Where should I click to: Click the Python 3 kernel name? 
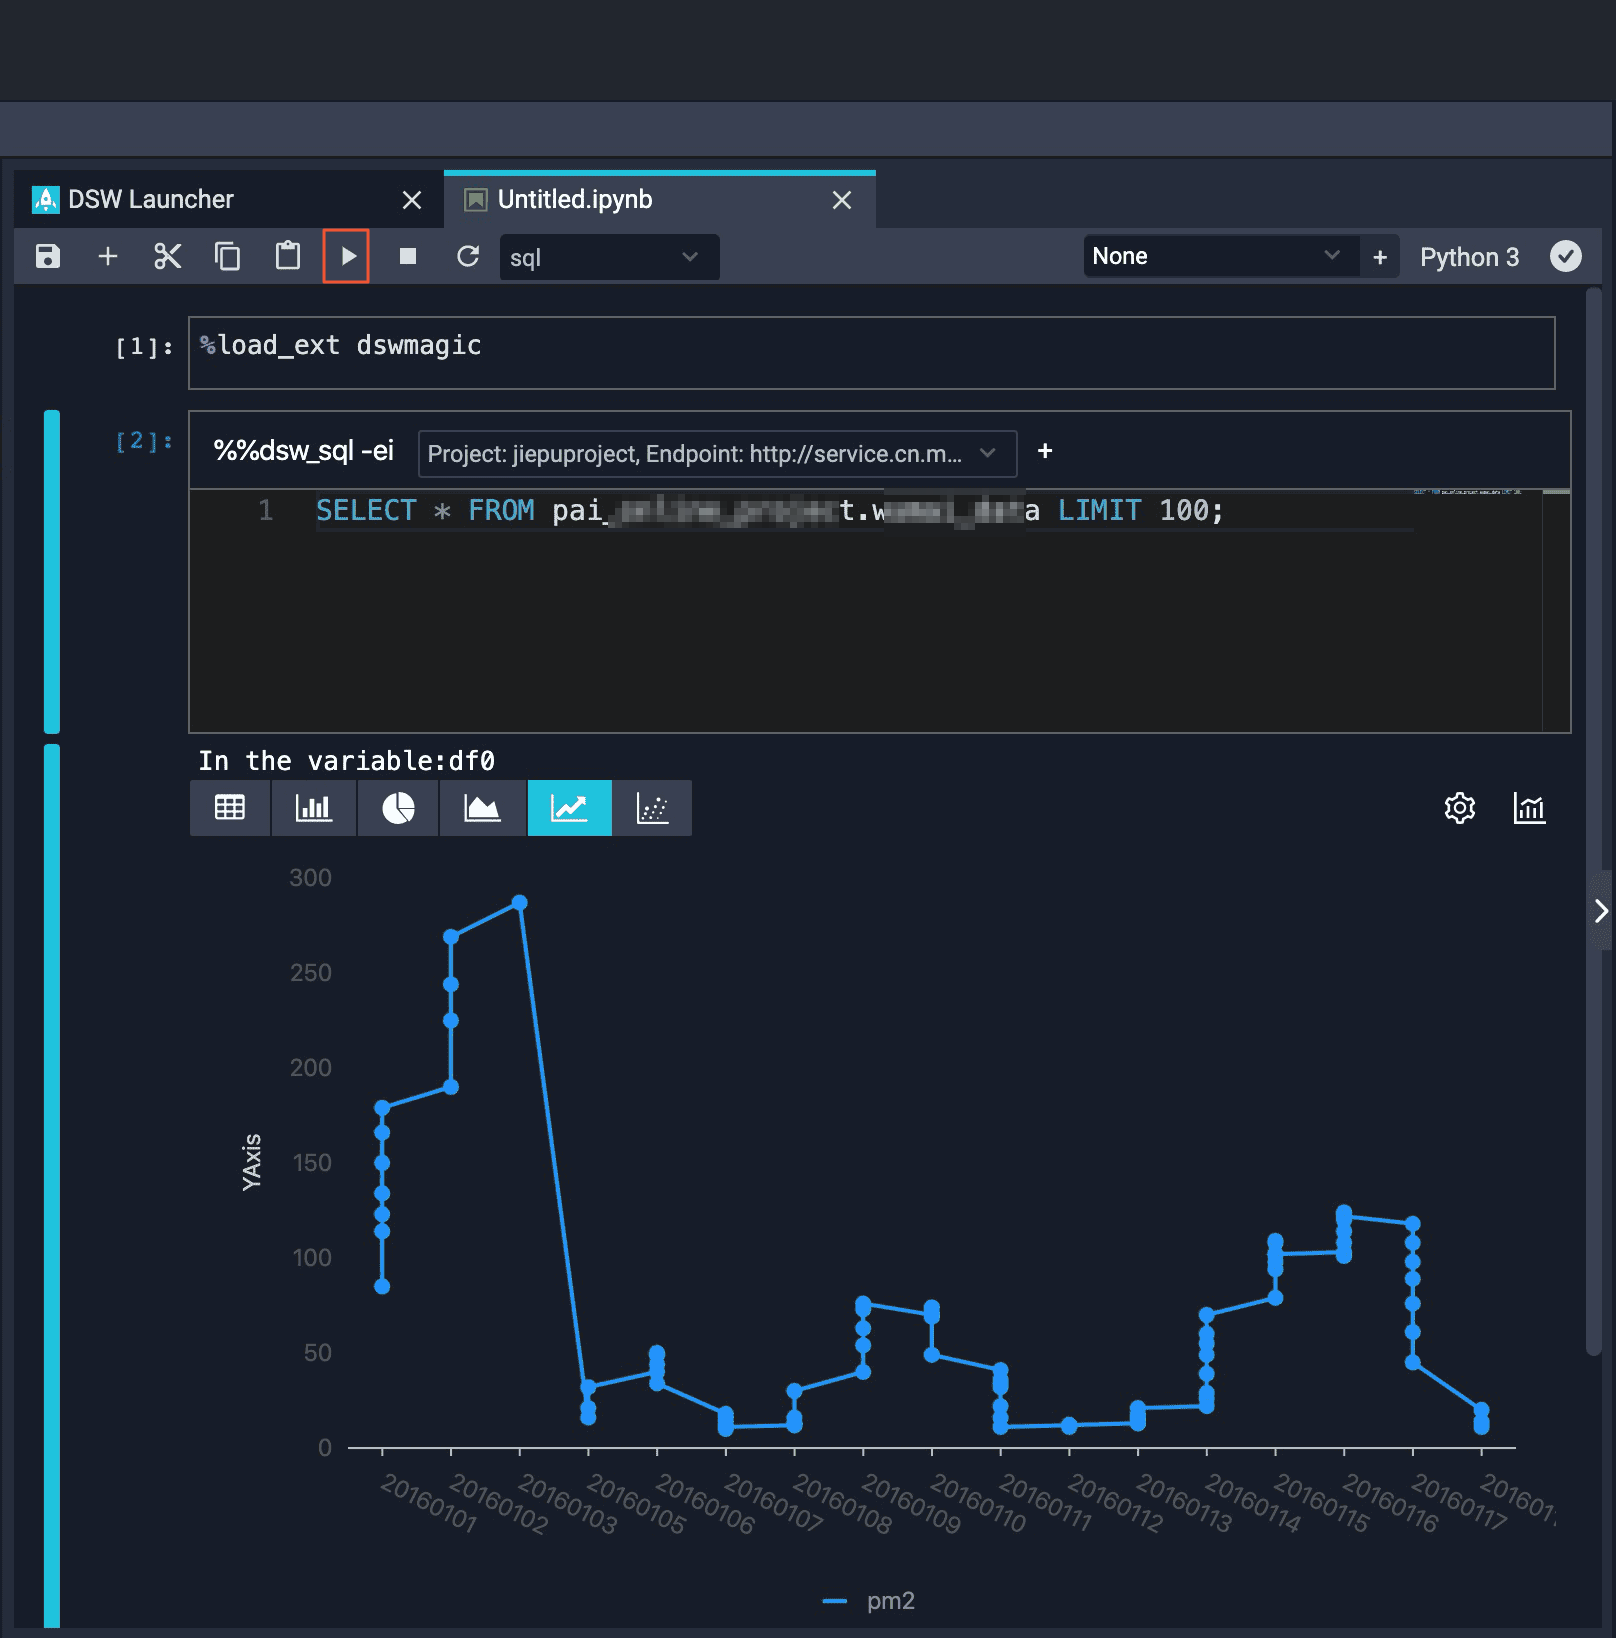1469,257
